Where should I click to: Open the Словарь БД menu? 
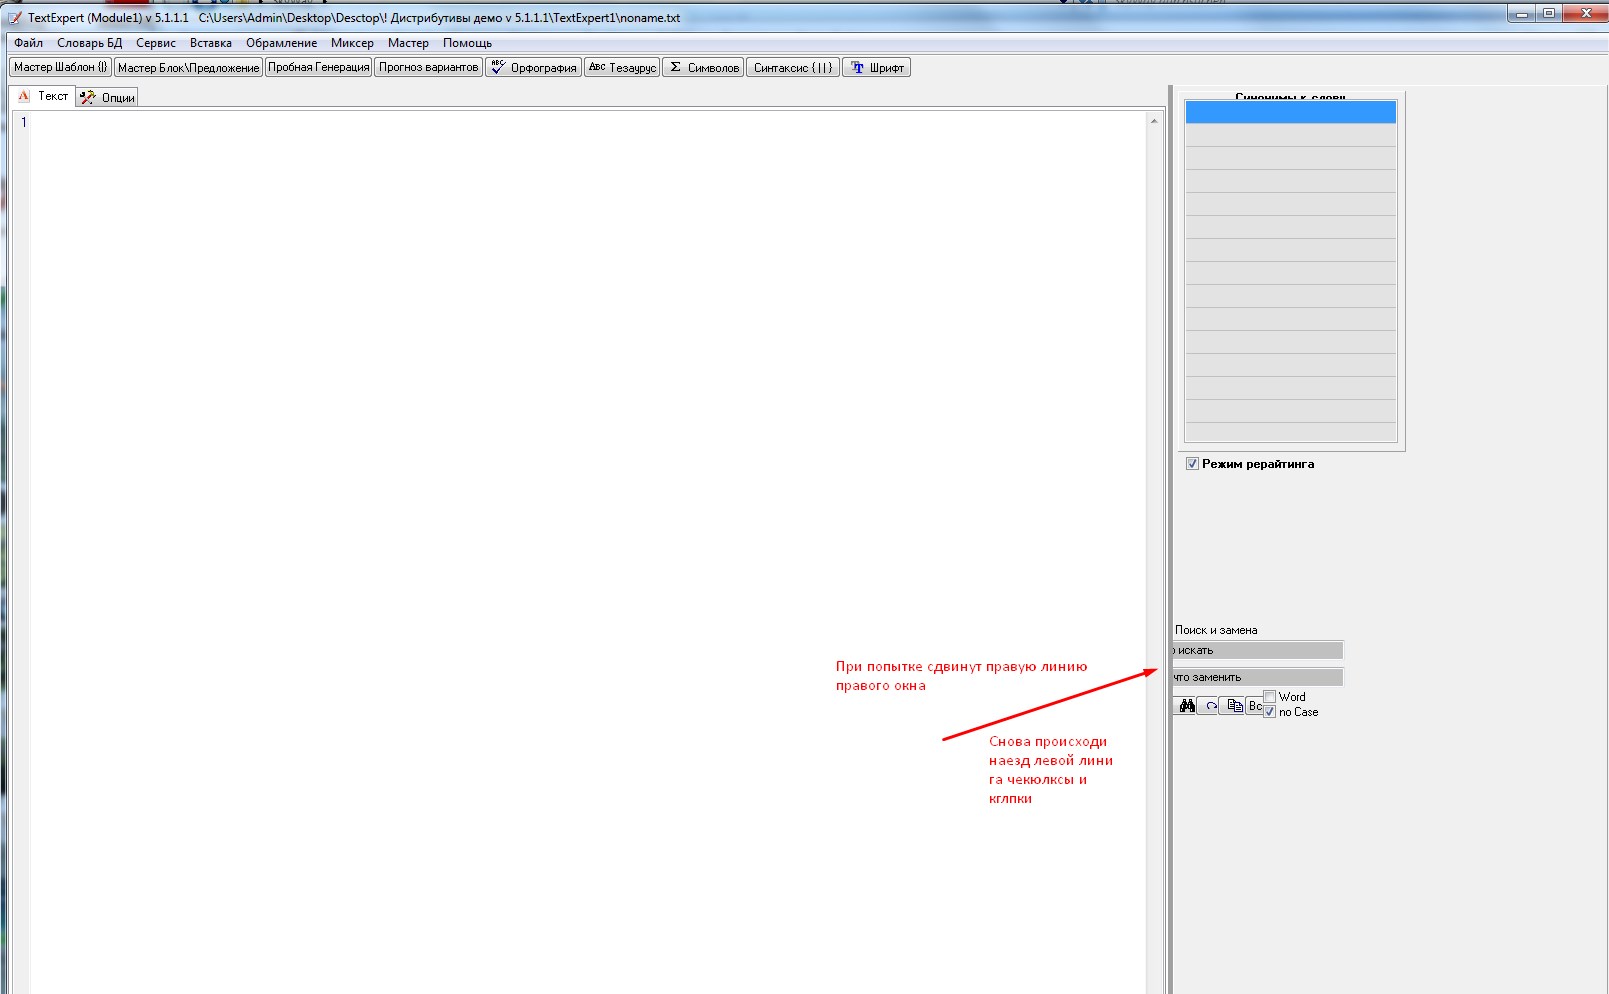tap(89, 43)
